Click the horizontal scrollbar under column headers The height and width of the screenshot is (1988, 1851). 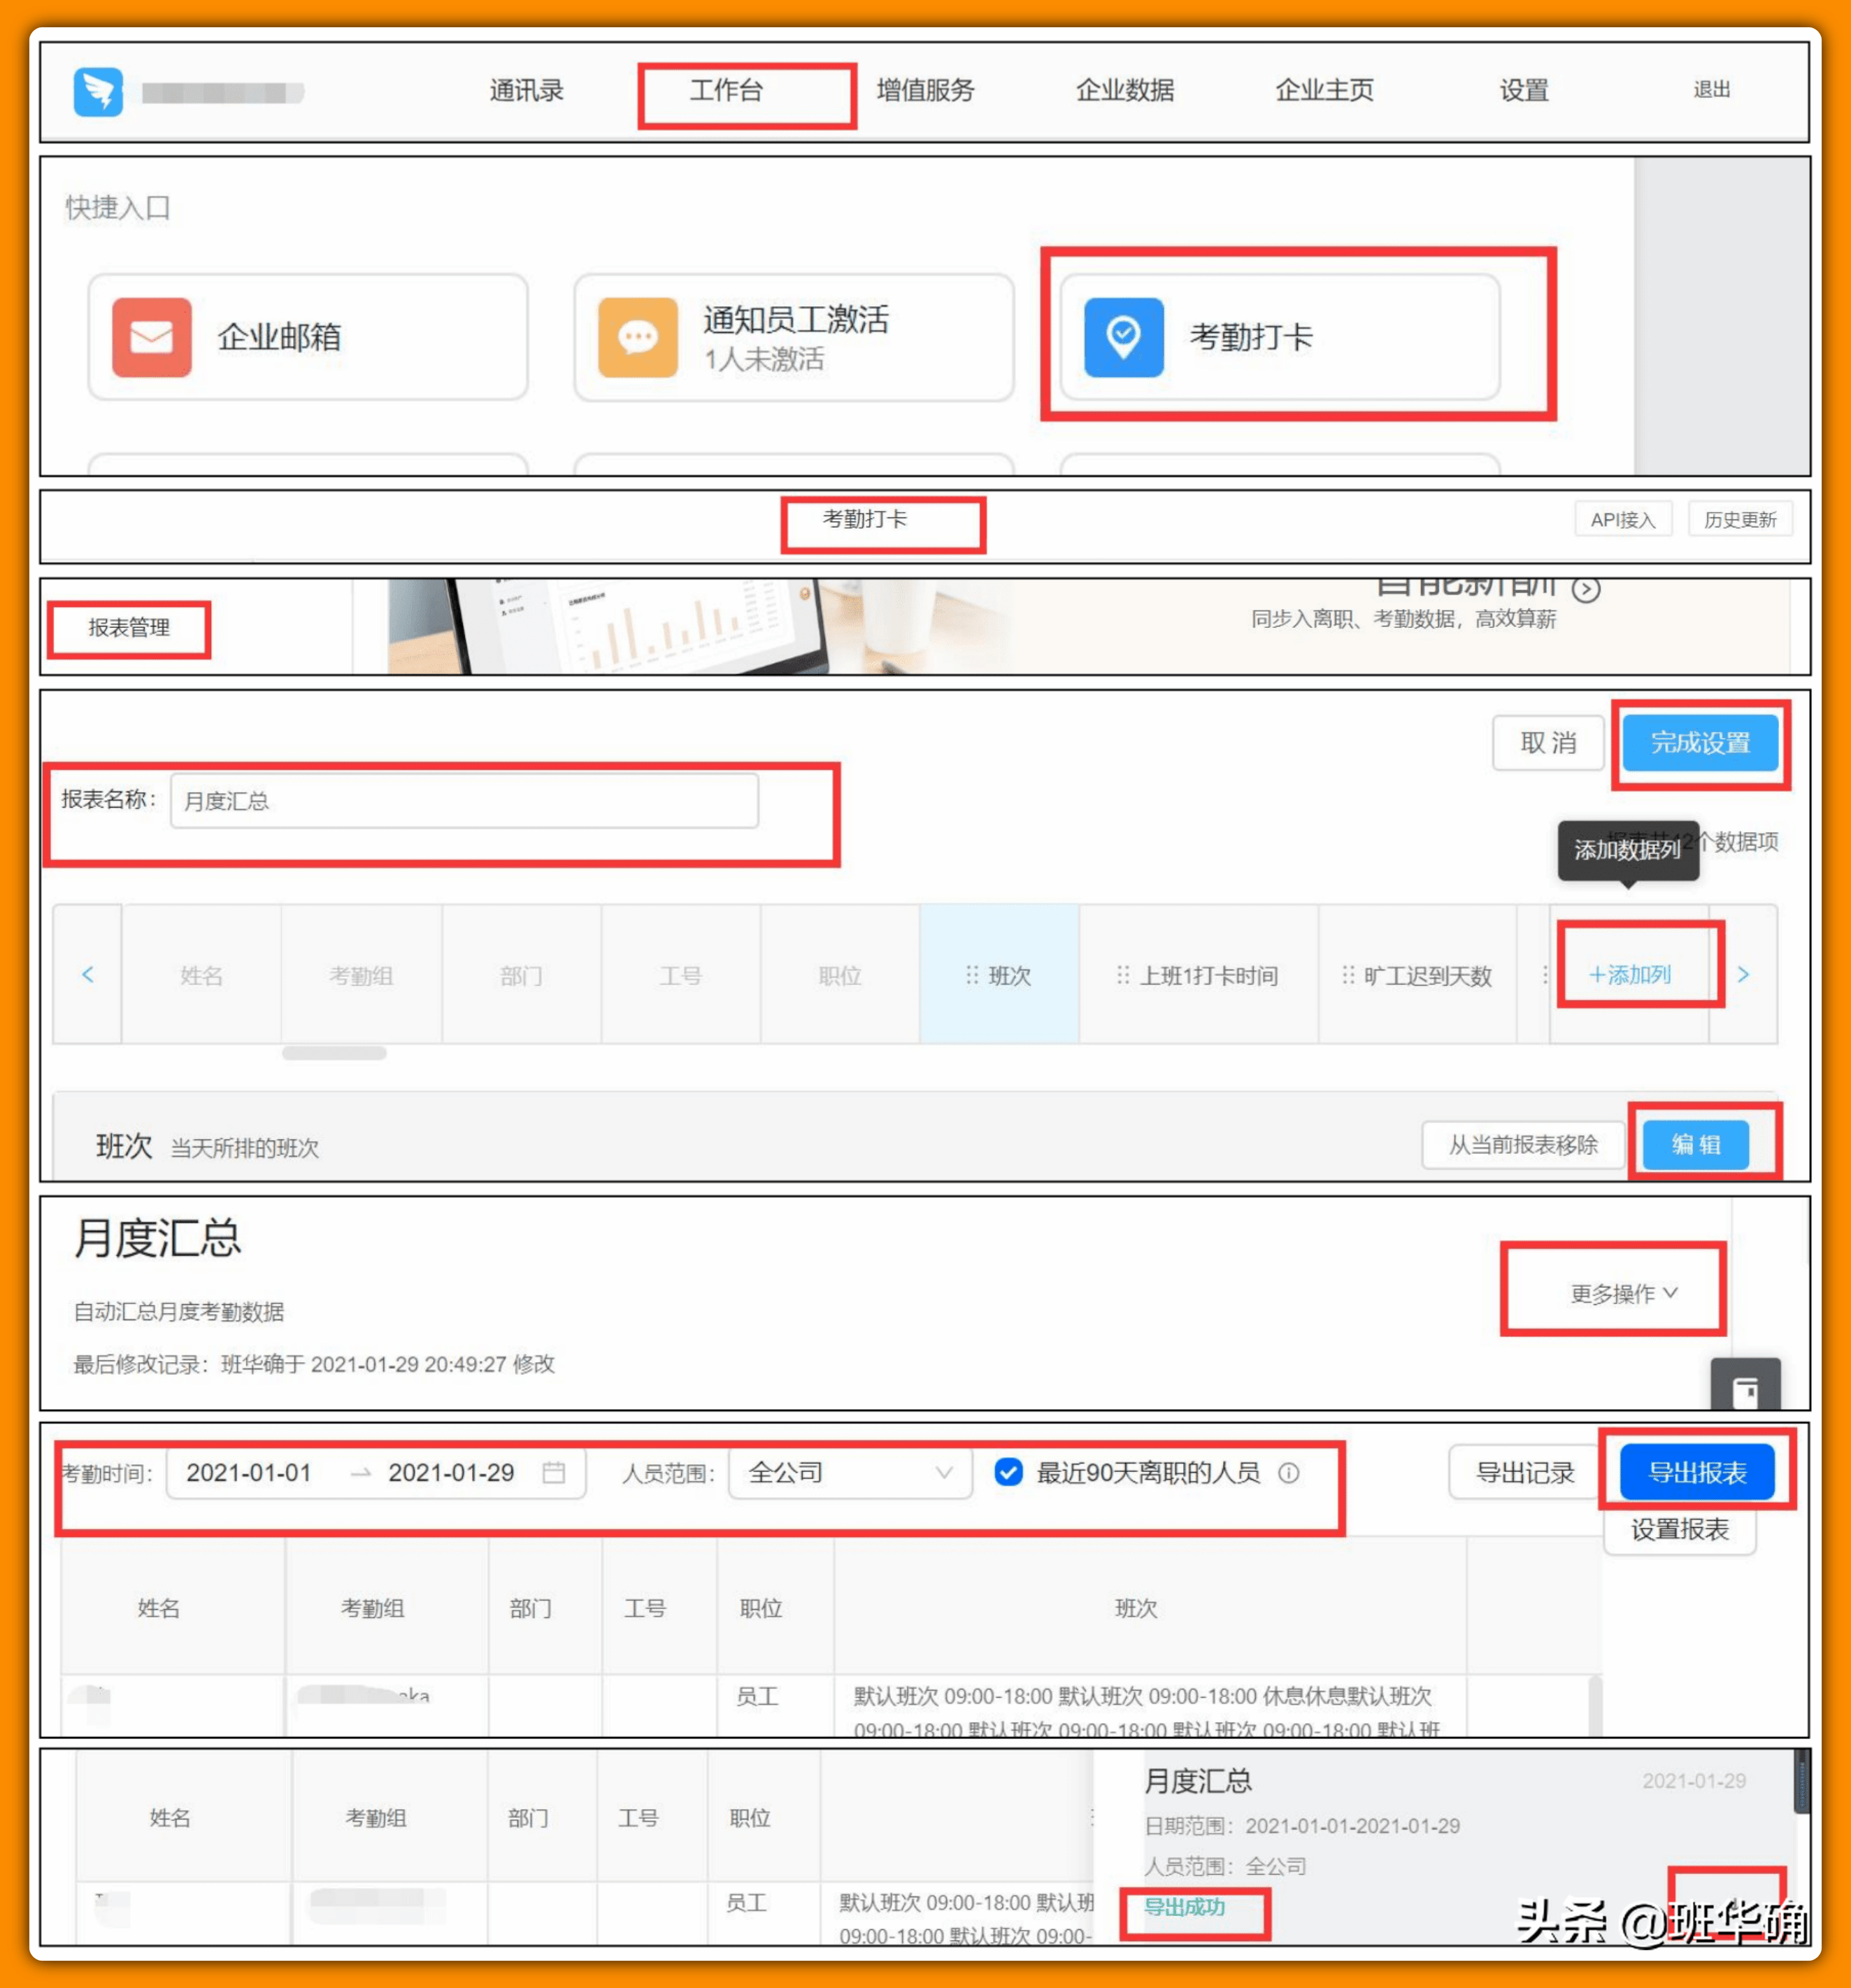(334, 1053)
